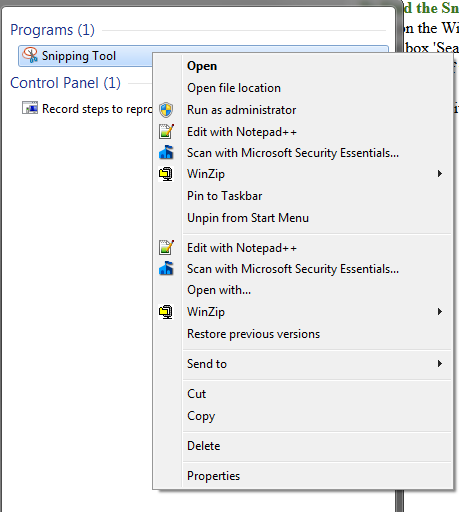Expand the second WinZip submenu arrow
Image resolution: width=459 pixels, height=512 pixels.
[440, 312]
